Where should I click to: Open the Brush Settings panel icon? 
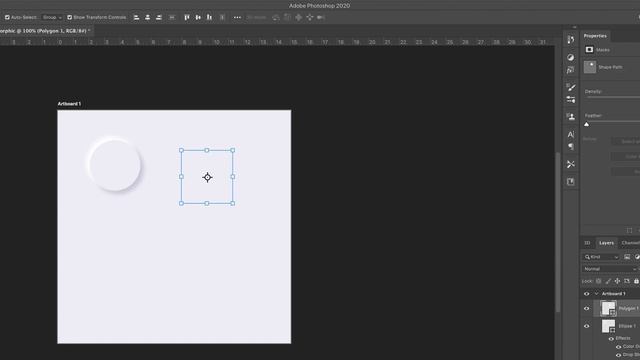click(x=571, y=100)
